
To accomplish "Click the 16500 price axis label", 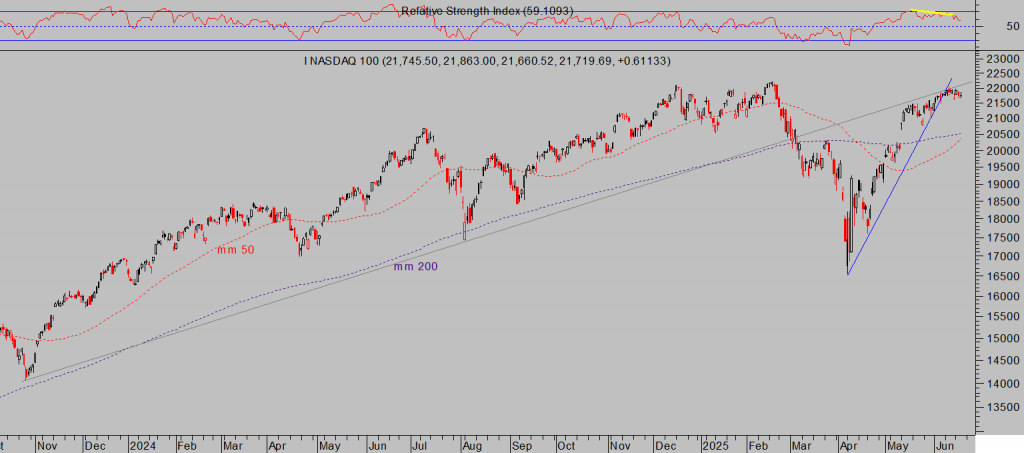I will coord(1002,277).
